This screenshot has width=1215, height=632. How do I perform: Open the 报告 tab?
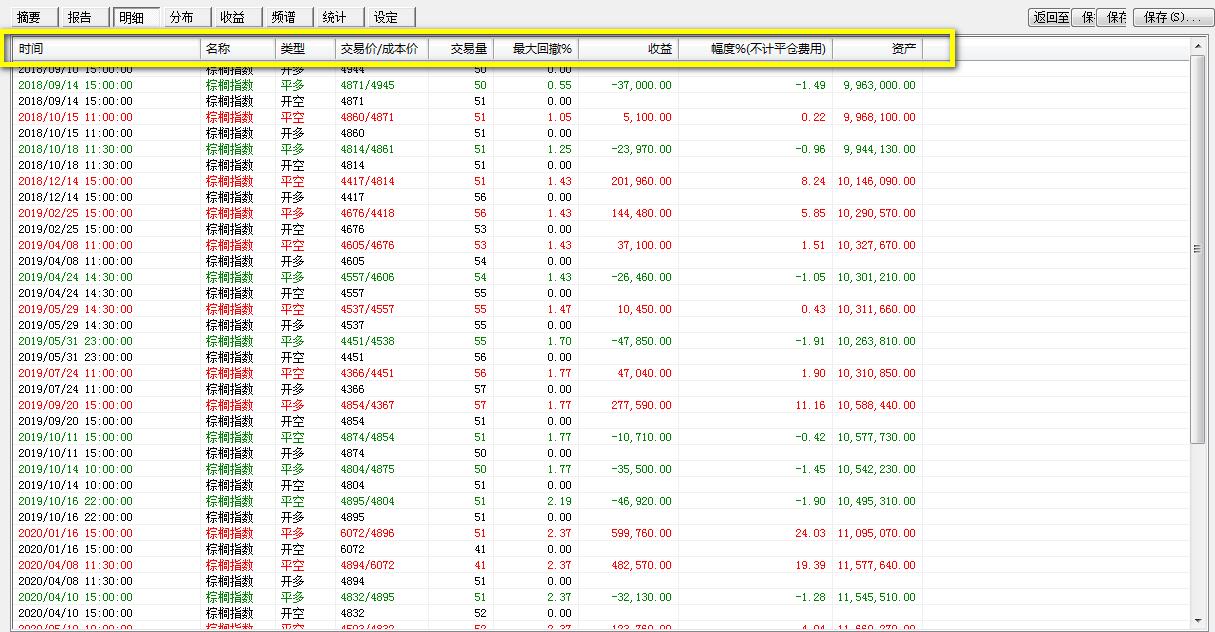point(80,18)
